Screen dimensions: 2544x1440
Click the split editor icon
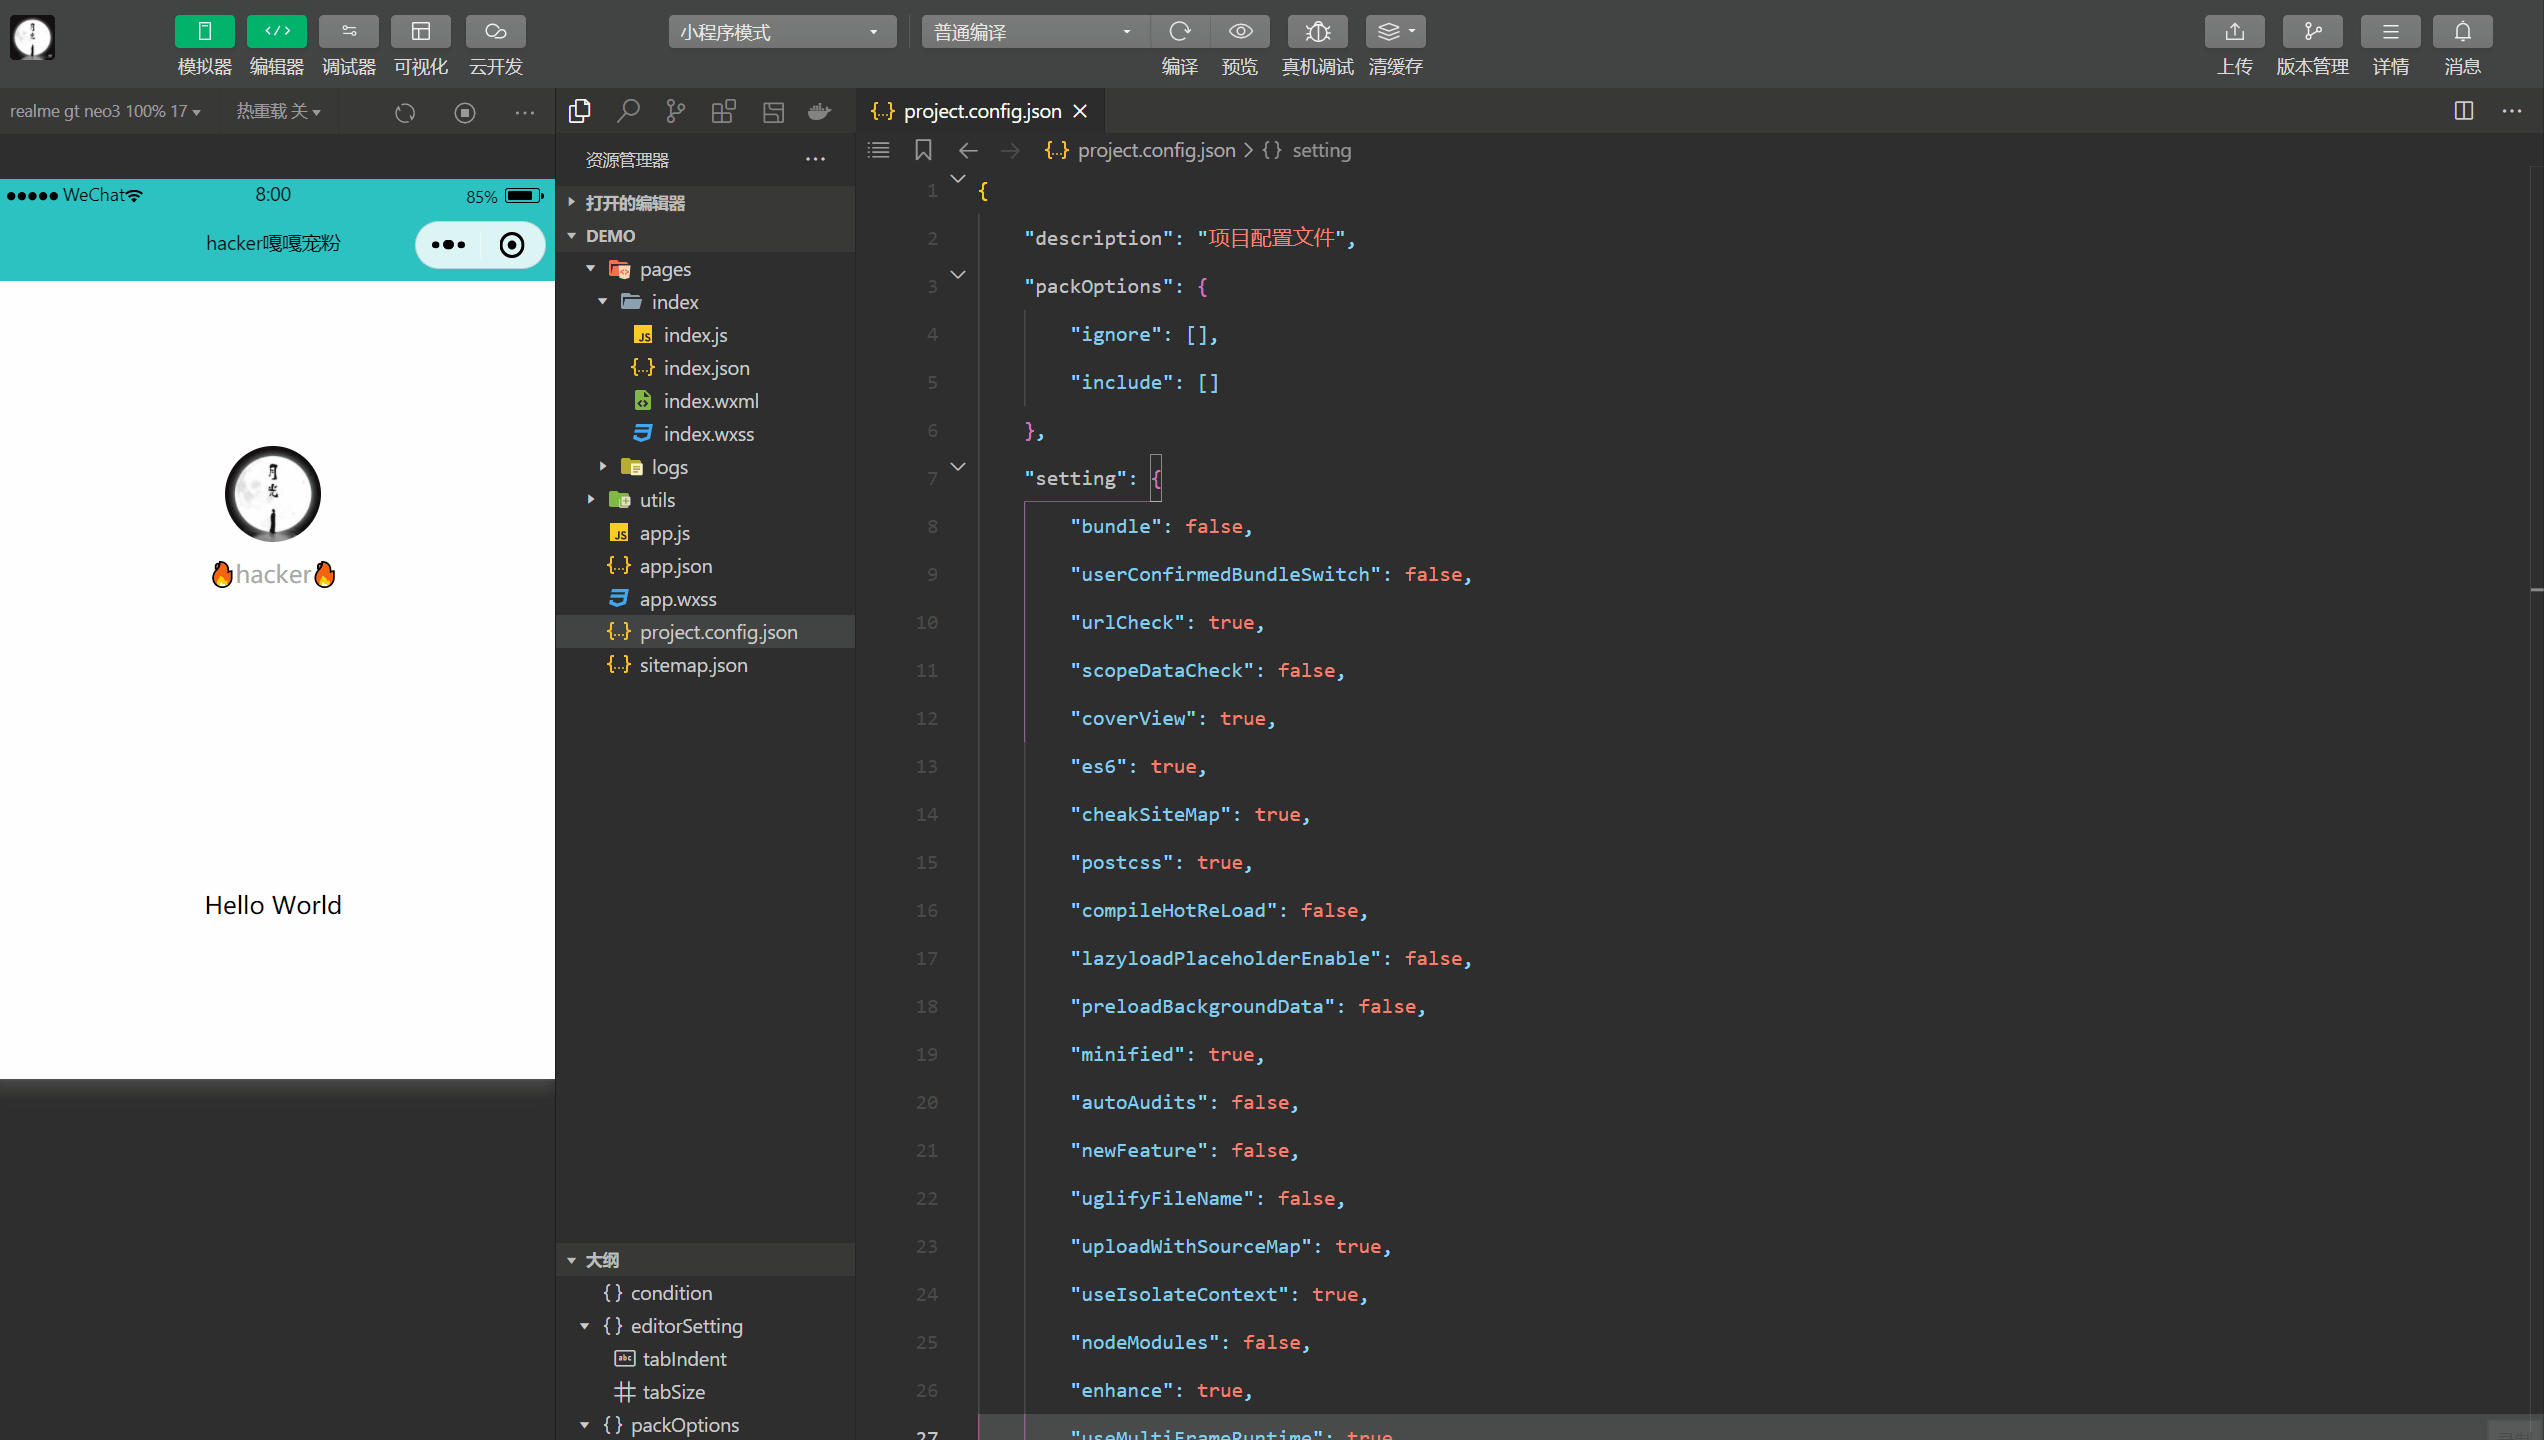(2463, 111)
